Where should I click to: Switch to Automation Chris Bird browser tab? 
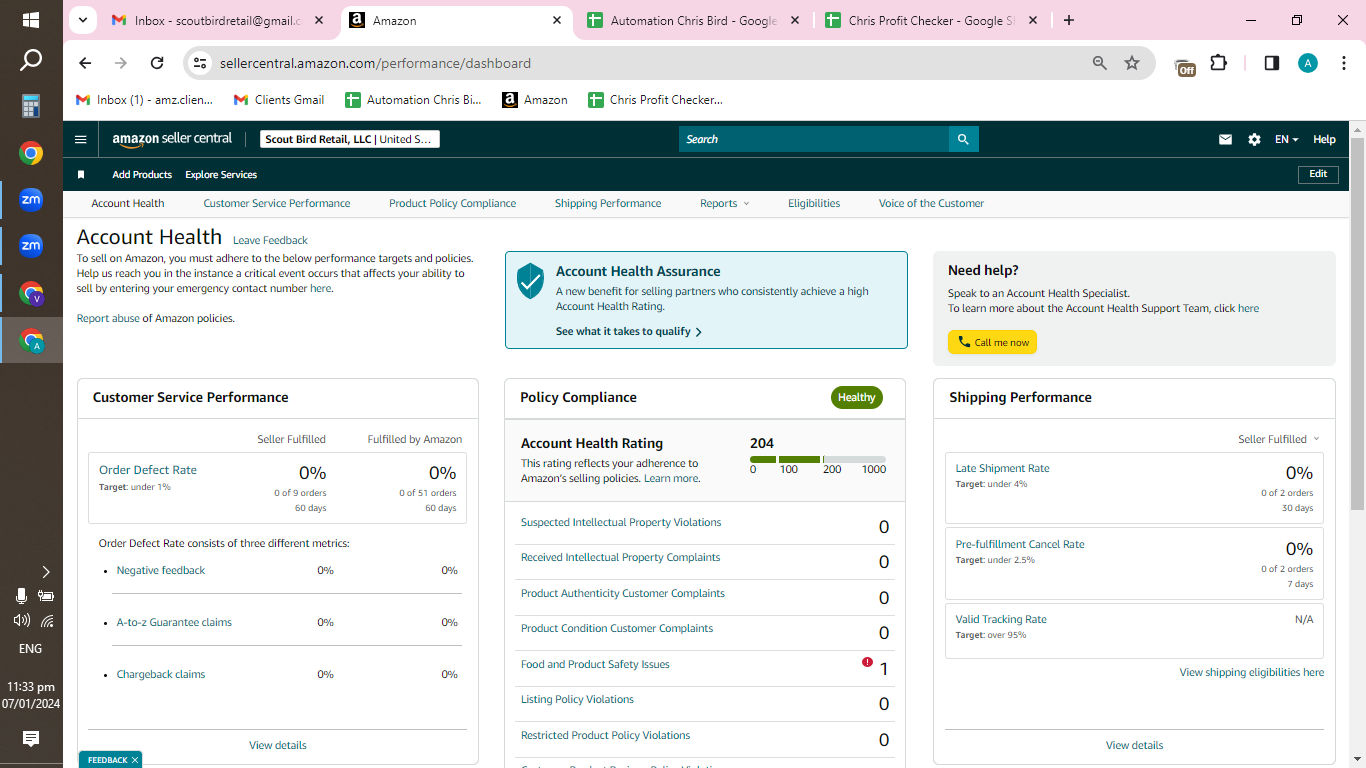pos(694,20)
